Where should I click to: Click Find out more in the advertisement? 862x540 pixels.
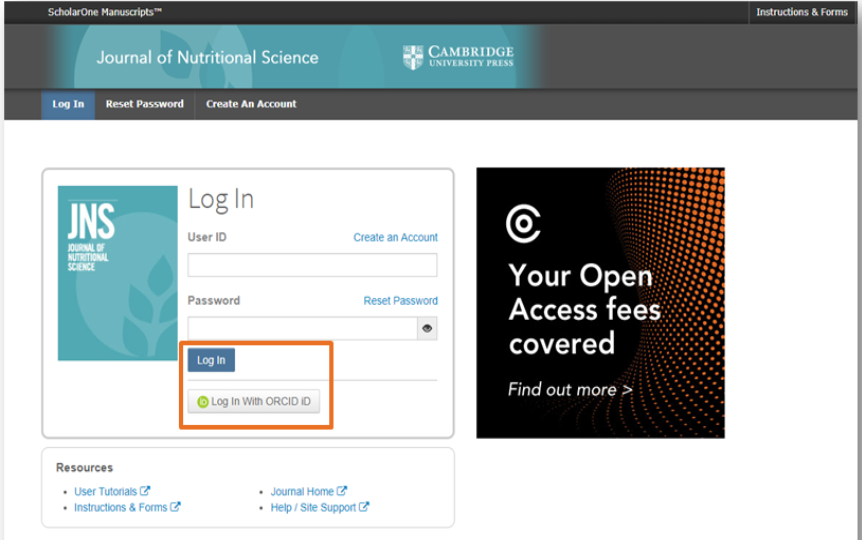tap(570, 389)
